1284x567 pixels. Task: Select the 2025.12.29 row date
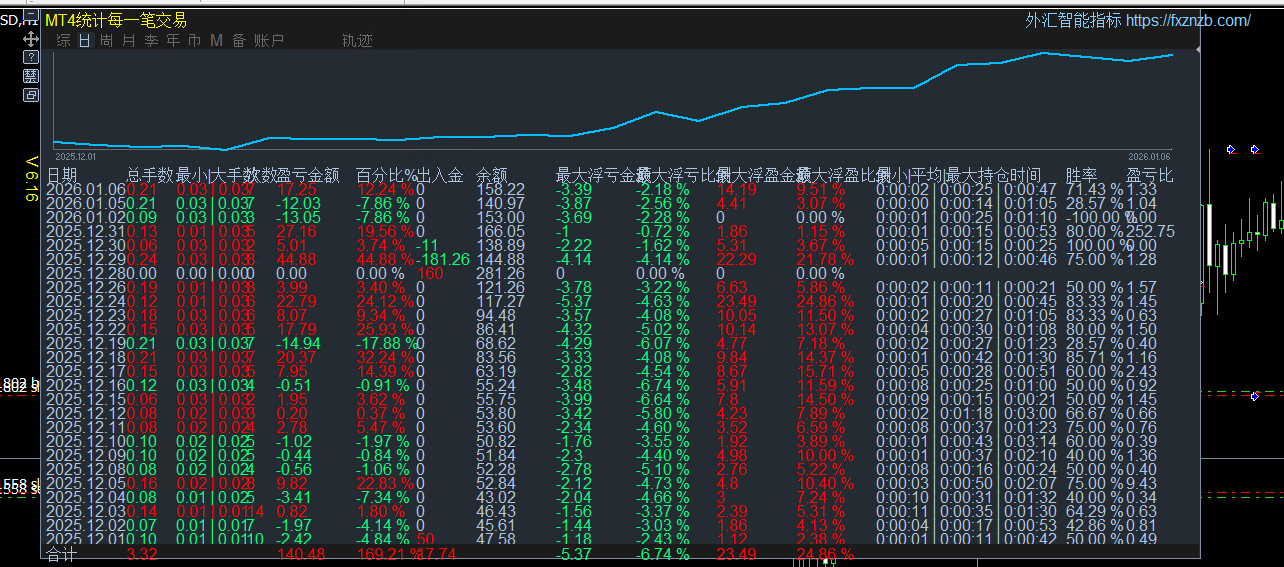[86, 260]
